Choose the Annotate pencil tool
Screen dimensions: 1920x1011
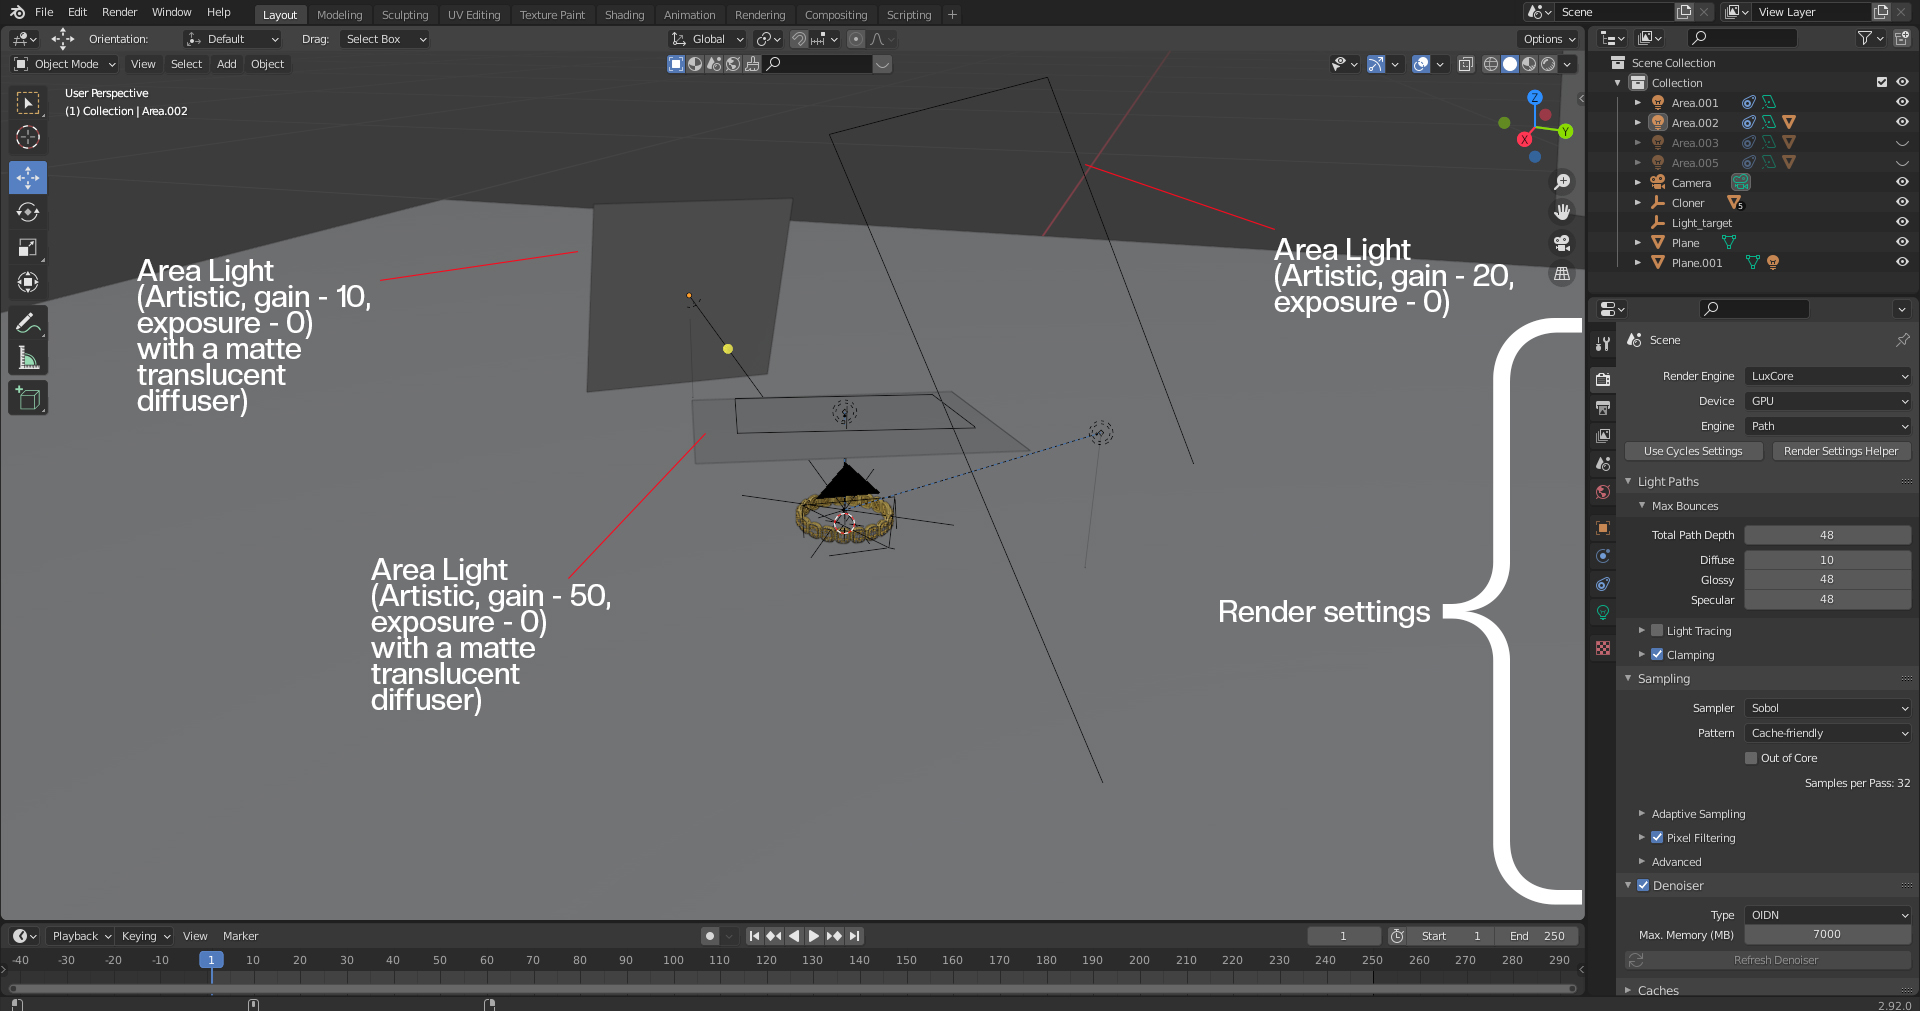pyautogui.click(x=28, y=323)
